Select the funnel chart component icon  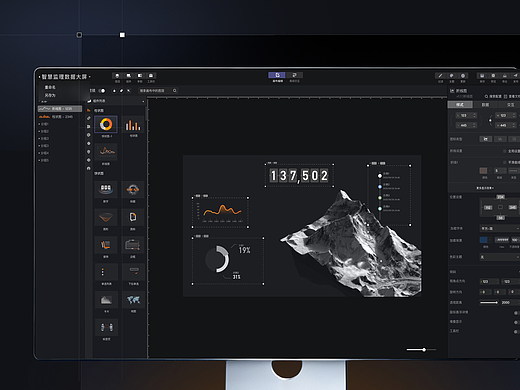point(106,217)
